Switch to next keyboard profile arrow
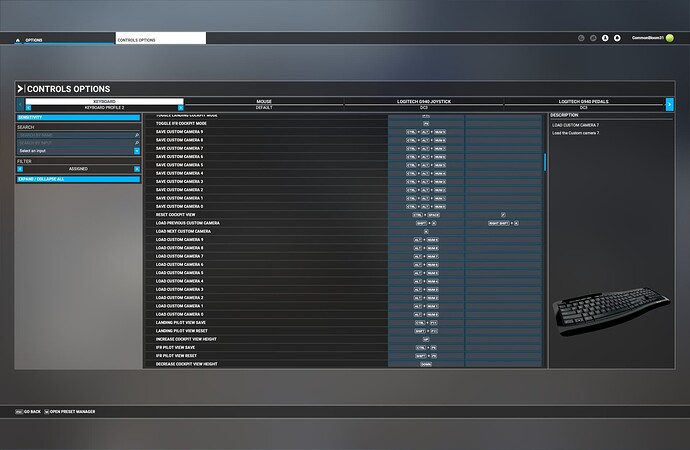This screenshot has height=450, width=690. (180, 107)
